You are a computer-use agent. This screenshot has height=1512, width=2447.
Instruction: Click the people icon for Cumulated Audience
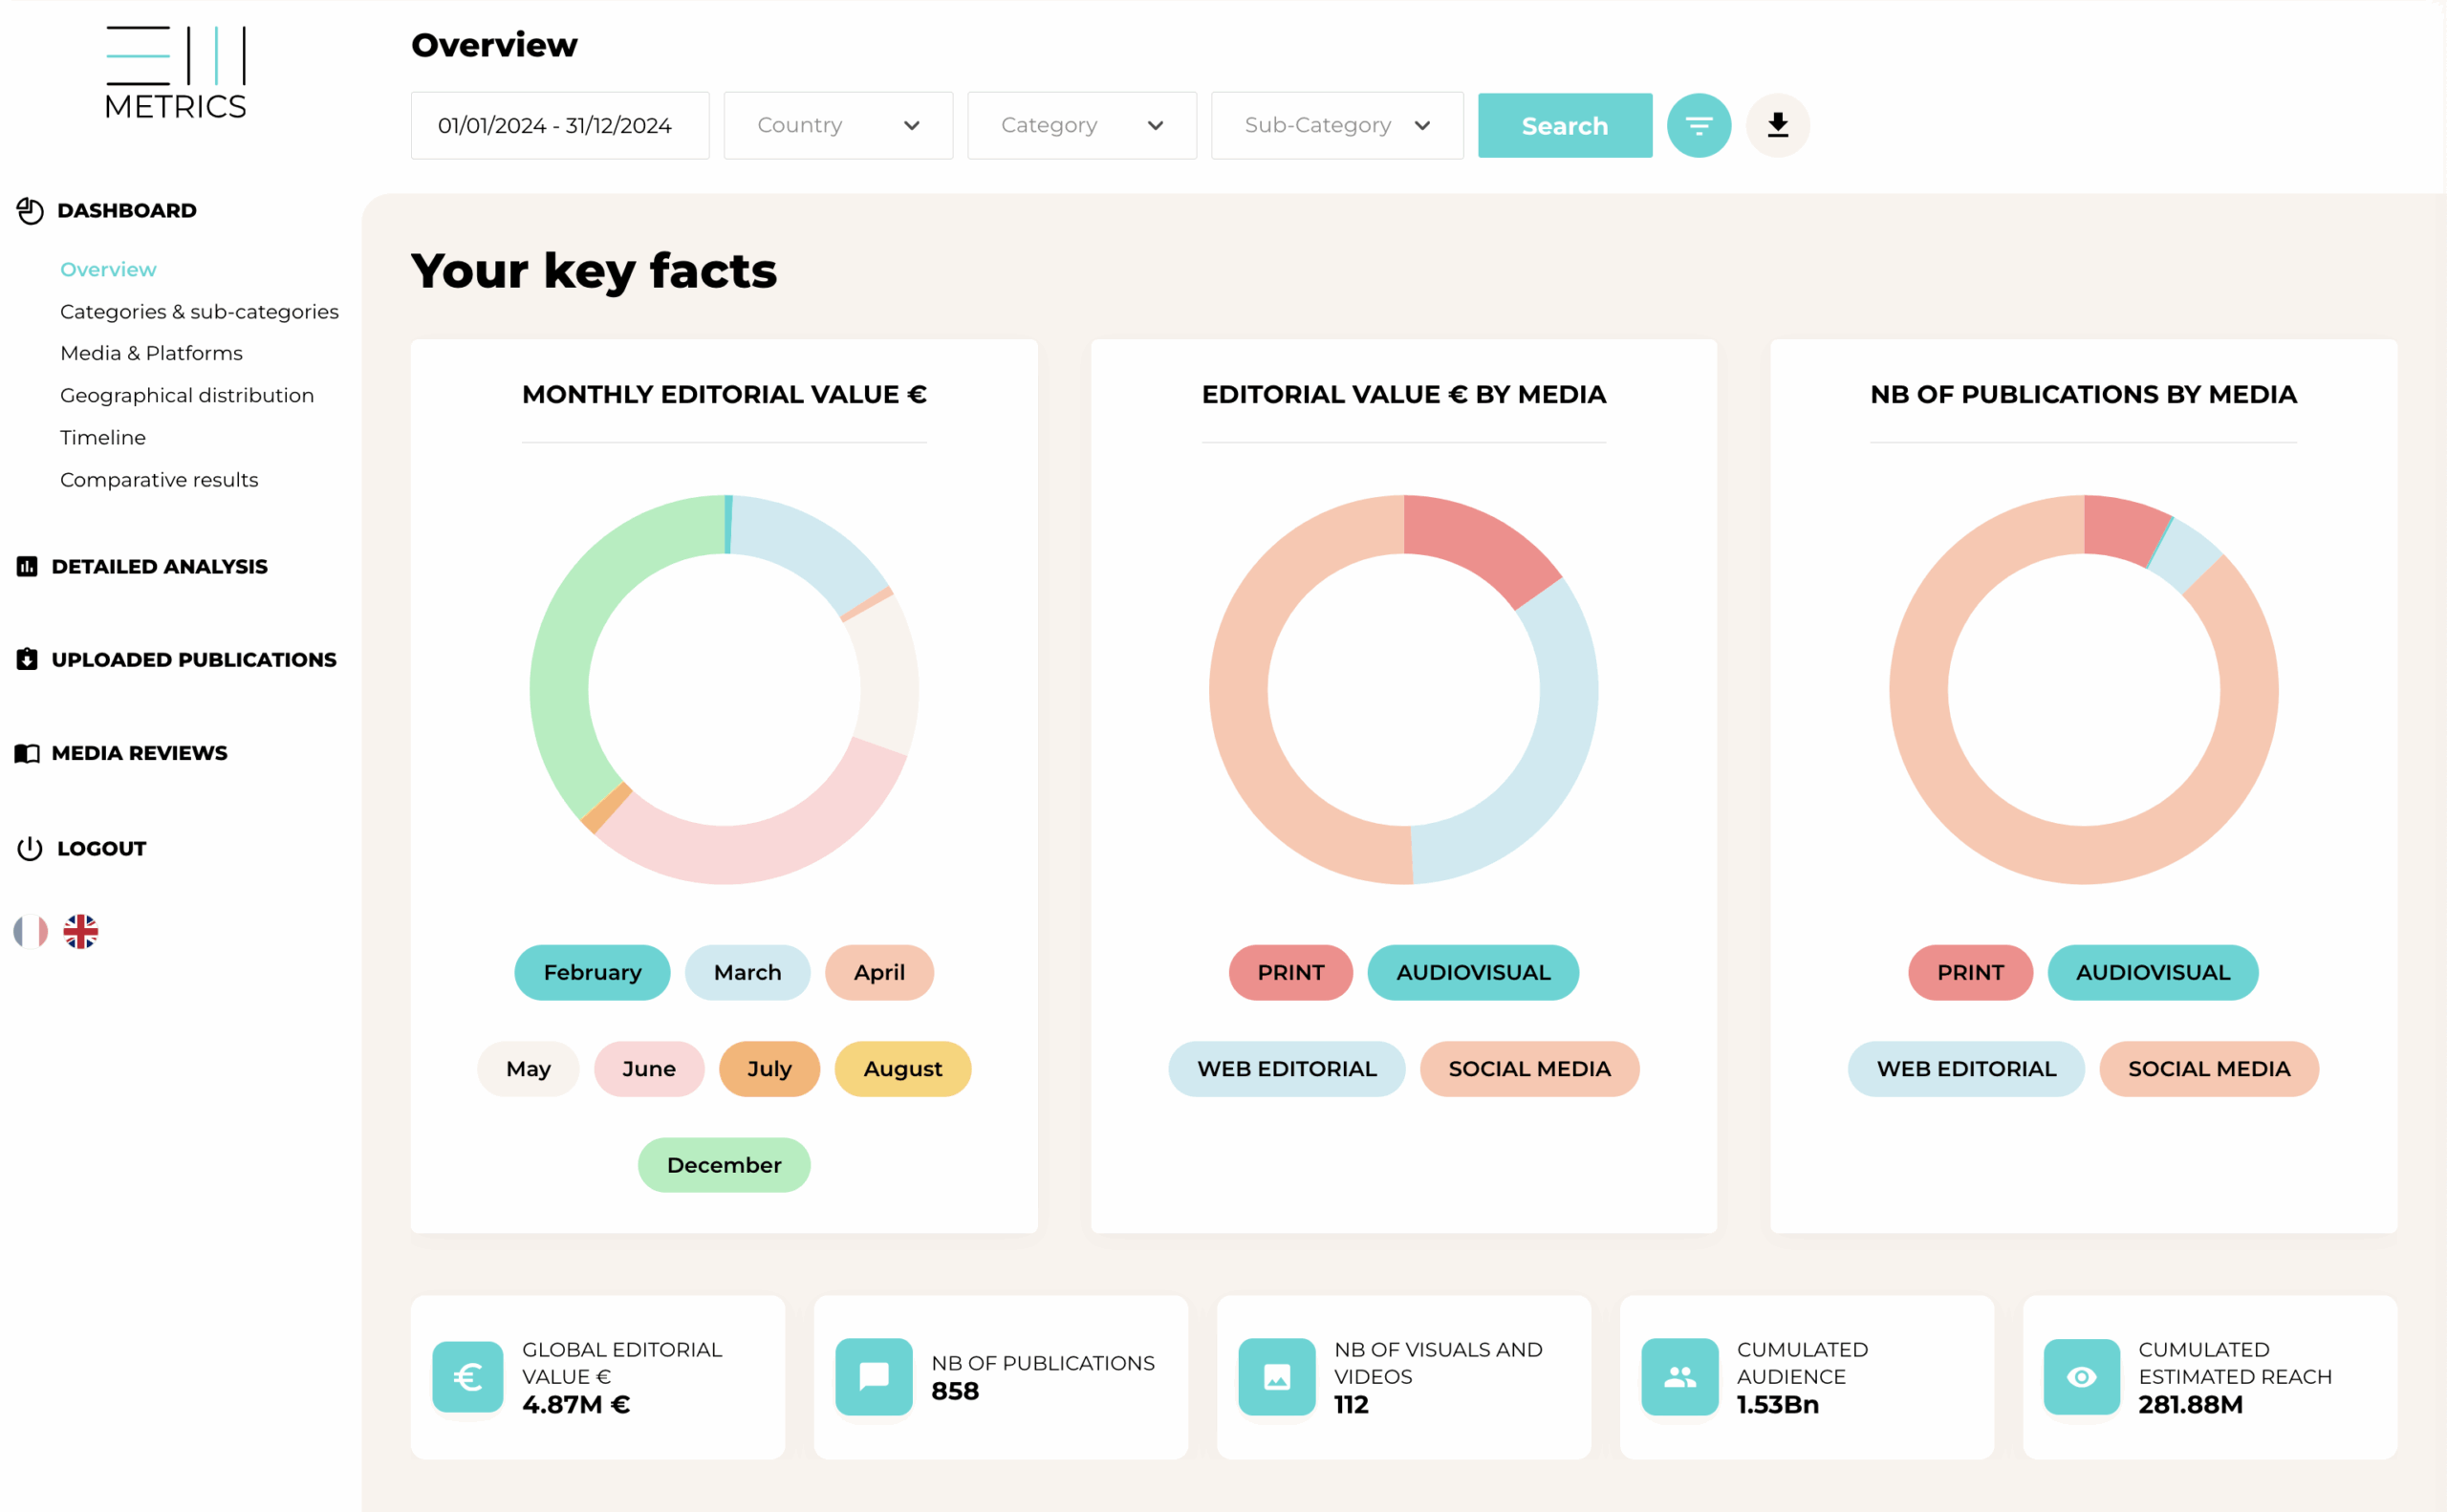click(1679, 1377)
